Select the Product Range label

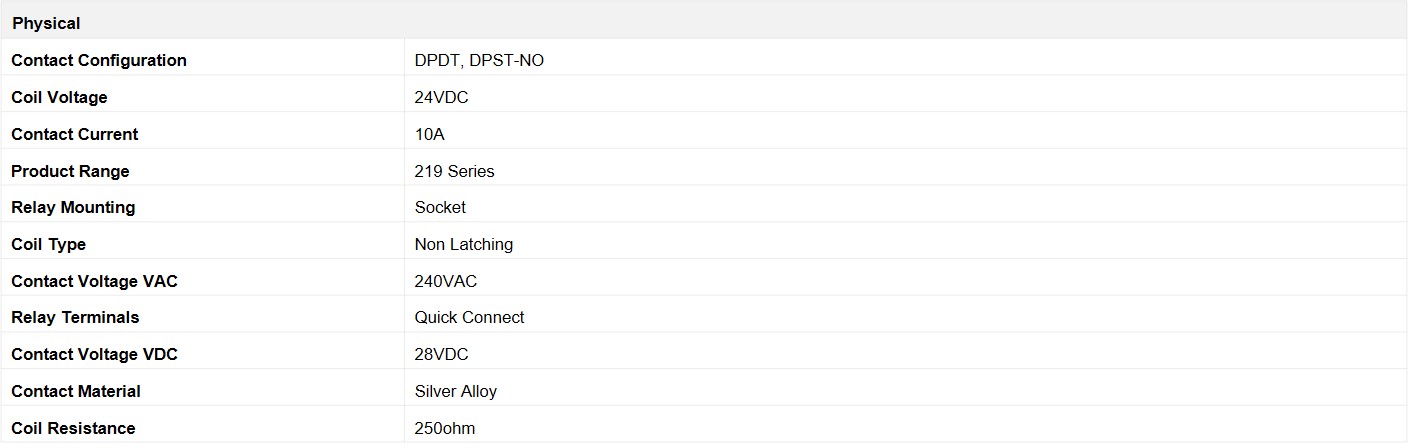(70, 171)
